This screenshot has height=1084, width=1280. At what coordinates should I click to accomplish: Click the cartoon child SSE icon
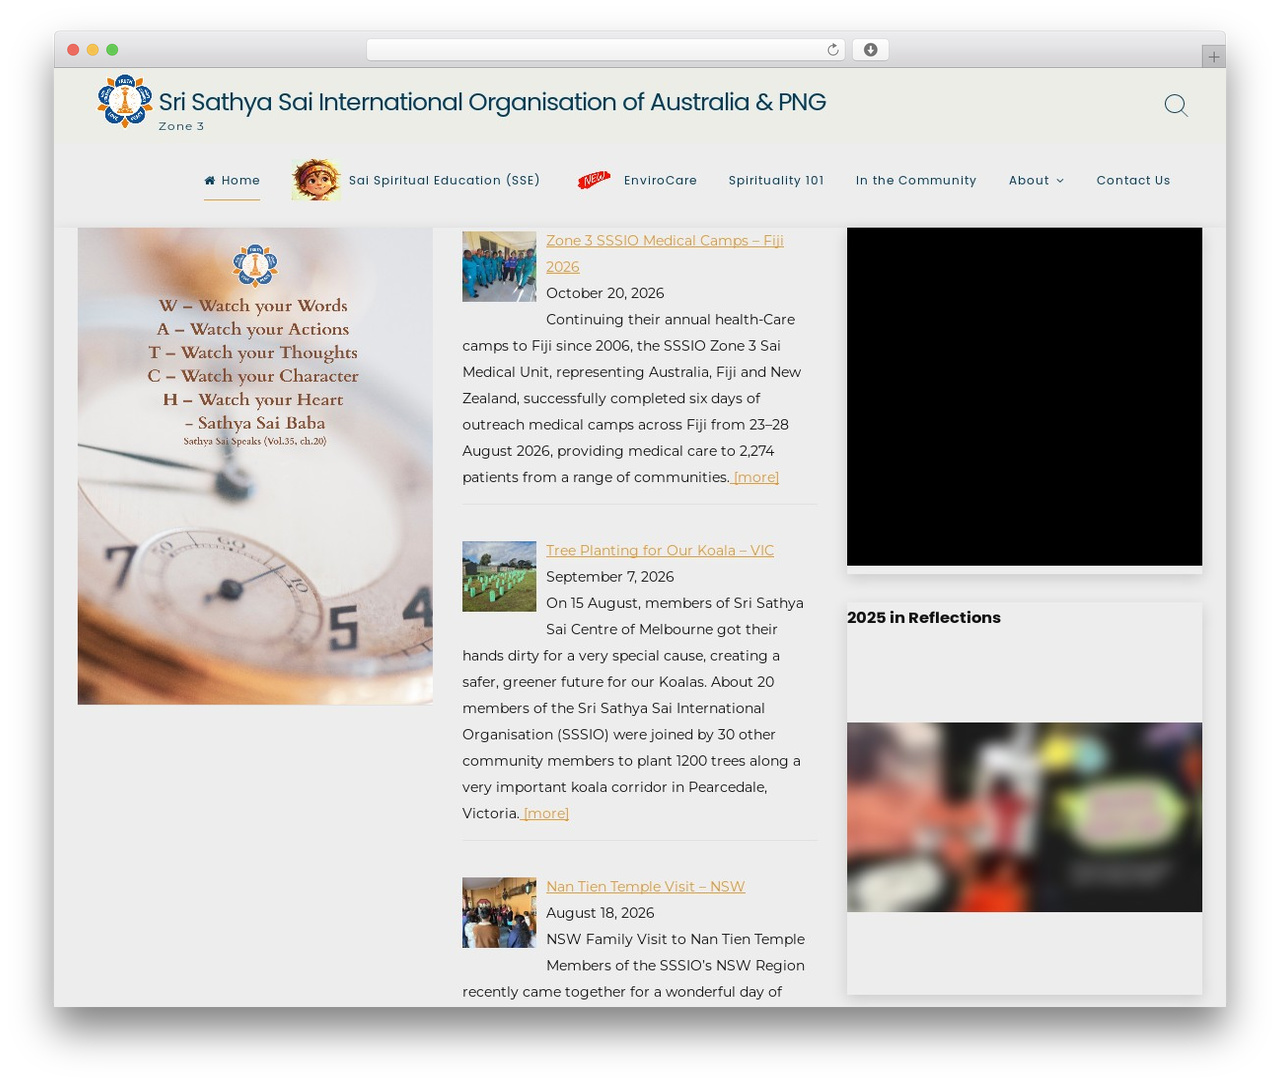coord(316,180)
